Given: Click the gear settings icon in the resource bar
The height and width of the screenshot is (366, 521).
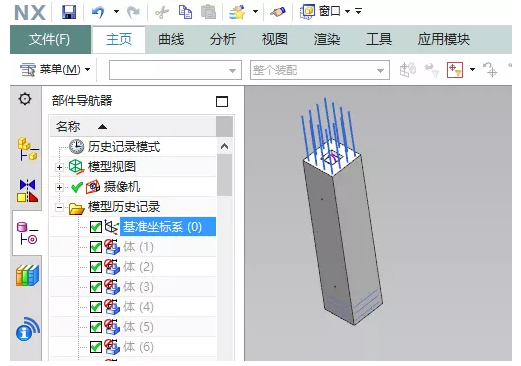Looking at the screenshot, I should (x=25, y=99).
